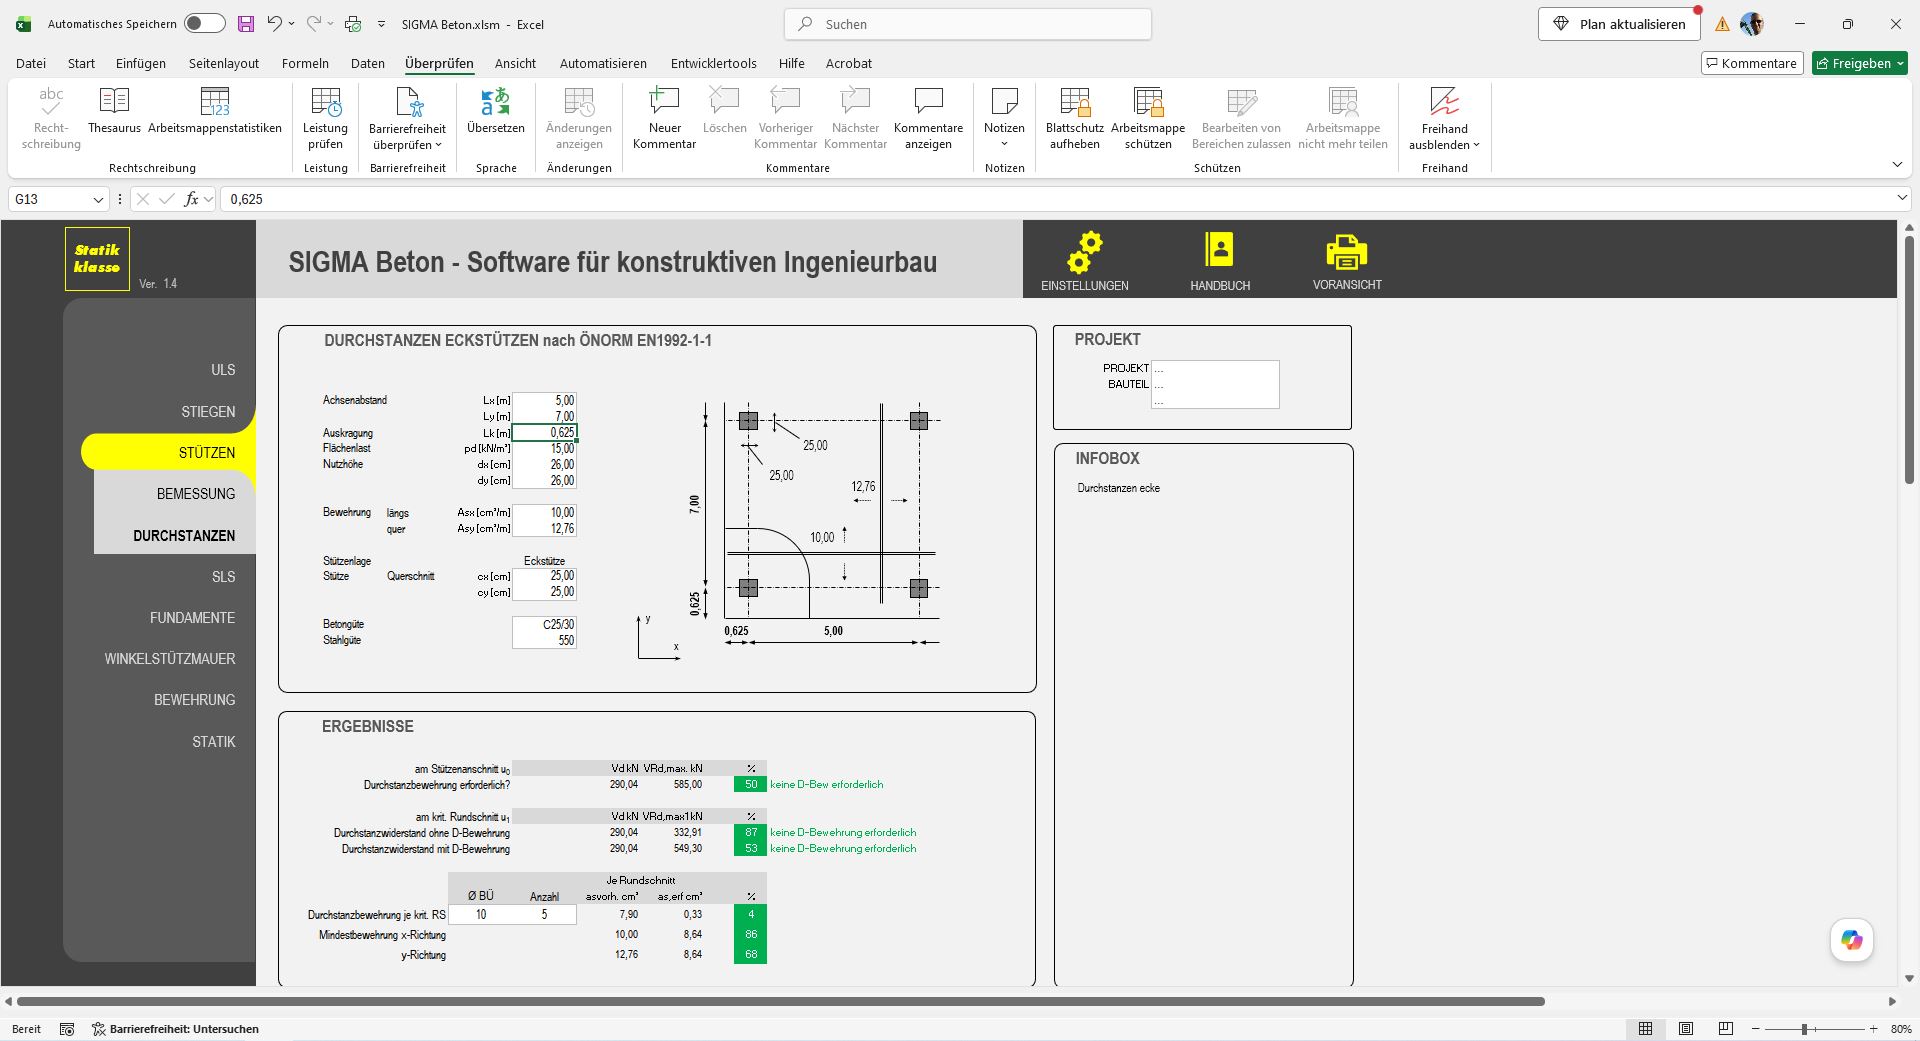The height and width of the screenshot is (1041, 1920).
Task: Open the Undo history dropdown arrow
Action: pyautogui.click(x=292, y=24)
